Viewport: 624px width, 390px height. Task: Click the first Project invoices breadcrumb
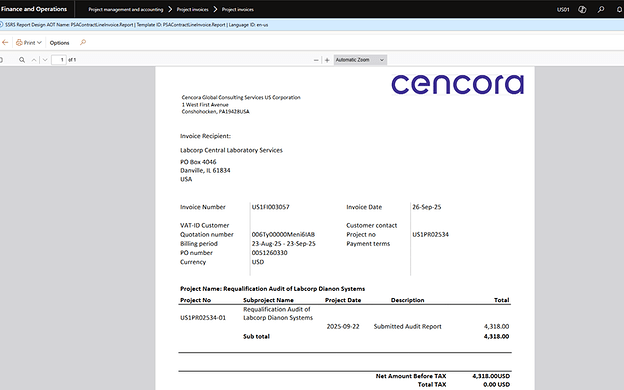pyautogui.click(x=193, y=10)
